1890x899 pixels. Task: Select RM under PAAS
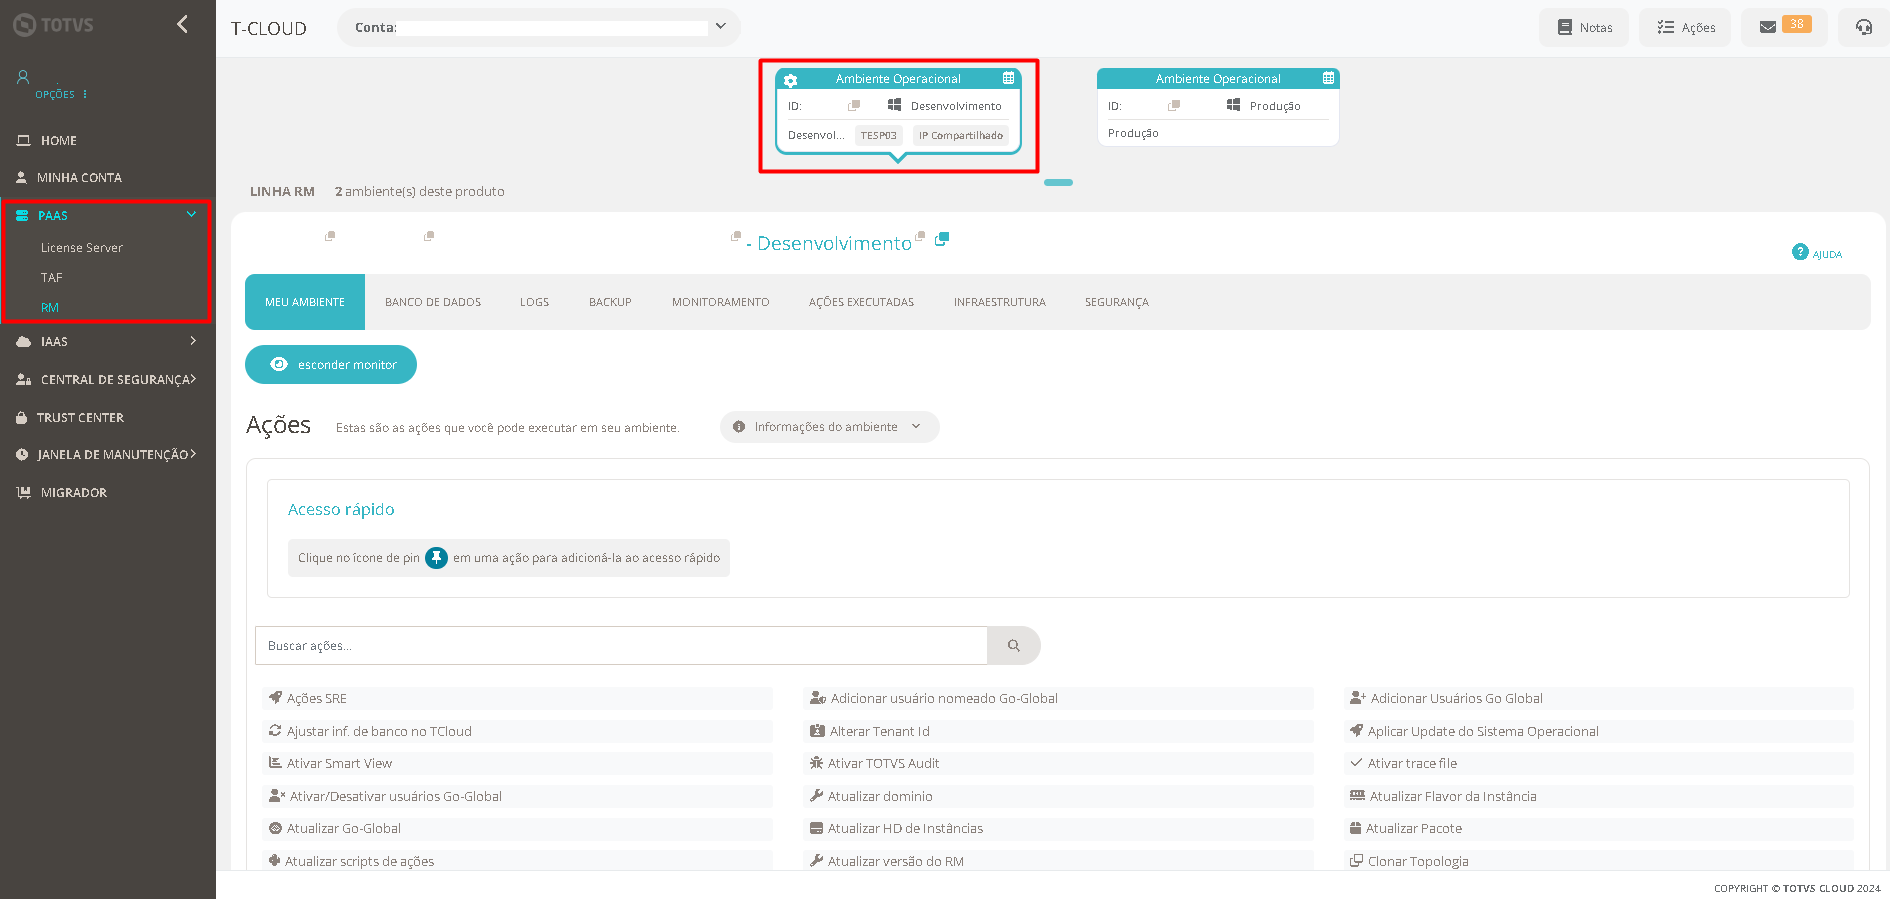50,308
